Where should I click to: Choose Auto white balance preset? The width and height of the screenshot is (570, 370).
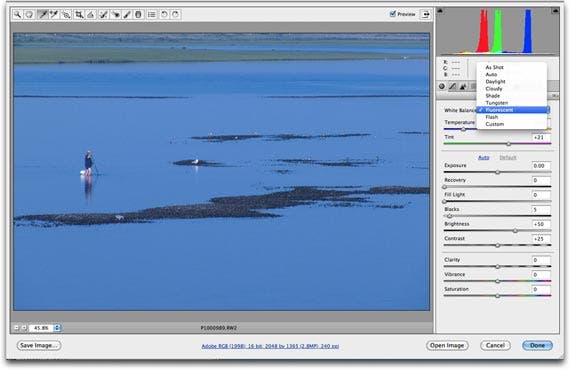(x=512, y=75)
